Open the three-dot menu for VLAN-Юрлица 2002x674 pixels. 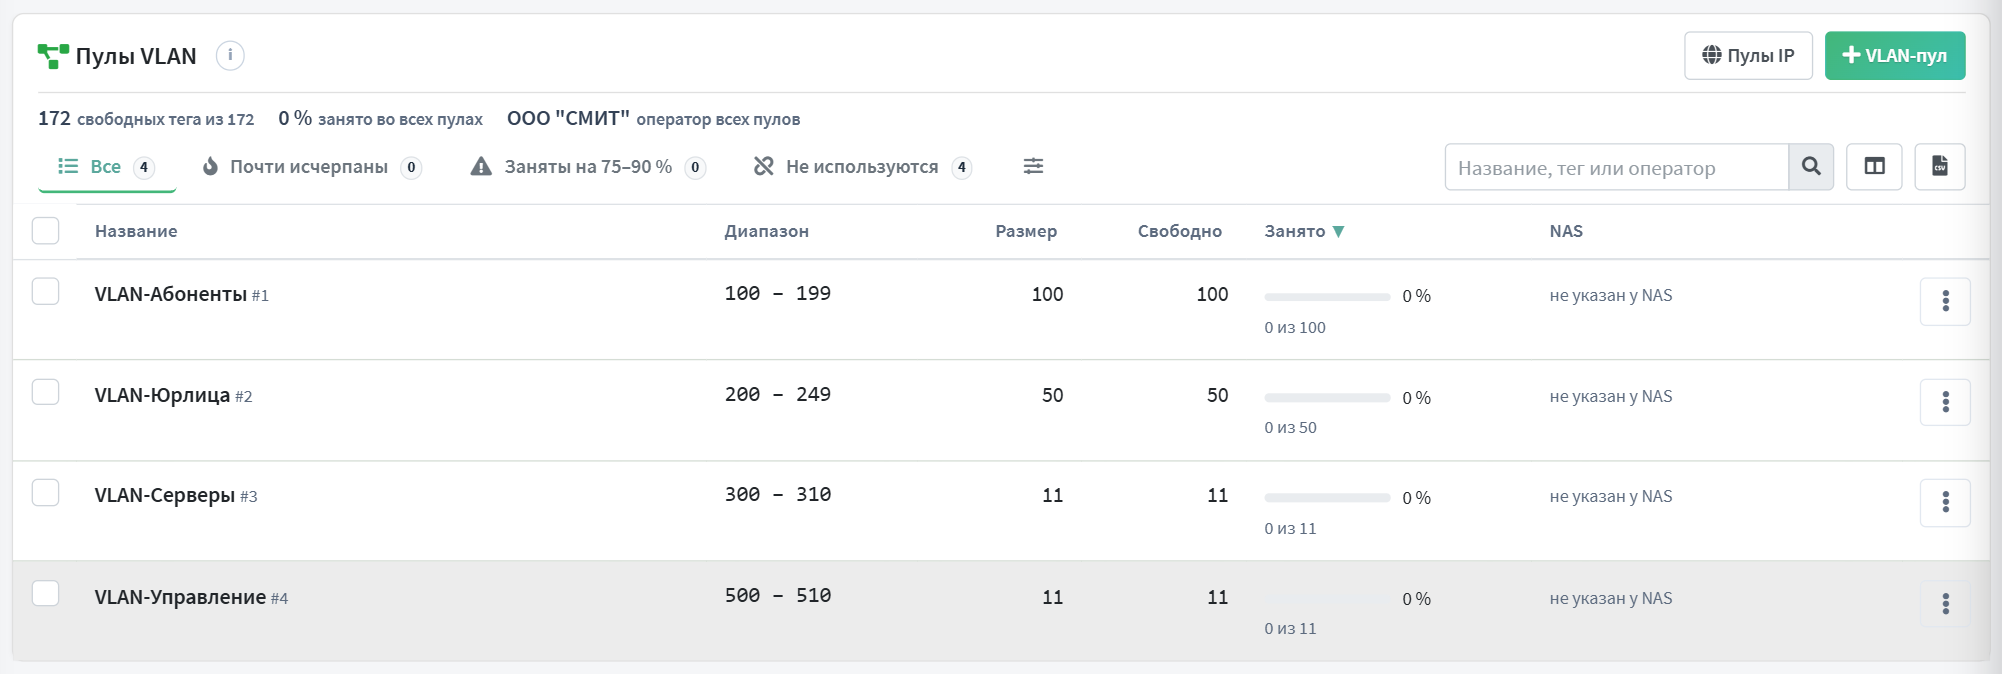click(1945, 402)
